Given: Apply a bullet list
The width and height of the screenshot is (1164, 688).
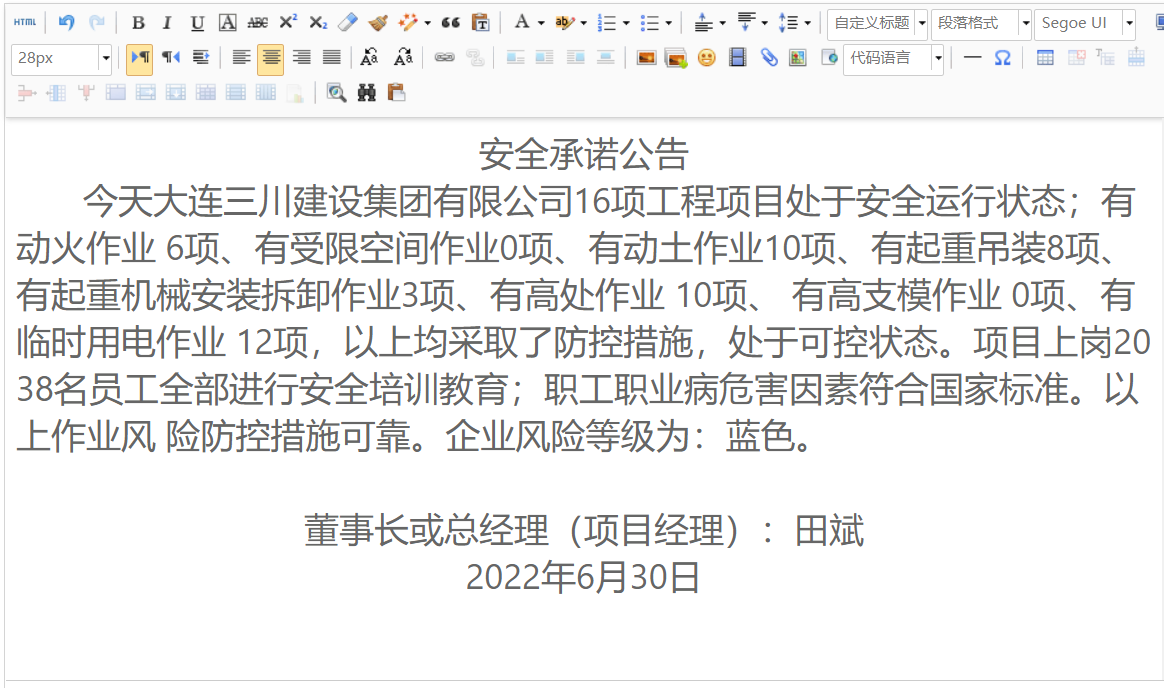Looking at the screenshot, I should [x=650, y=23].
